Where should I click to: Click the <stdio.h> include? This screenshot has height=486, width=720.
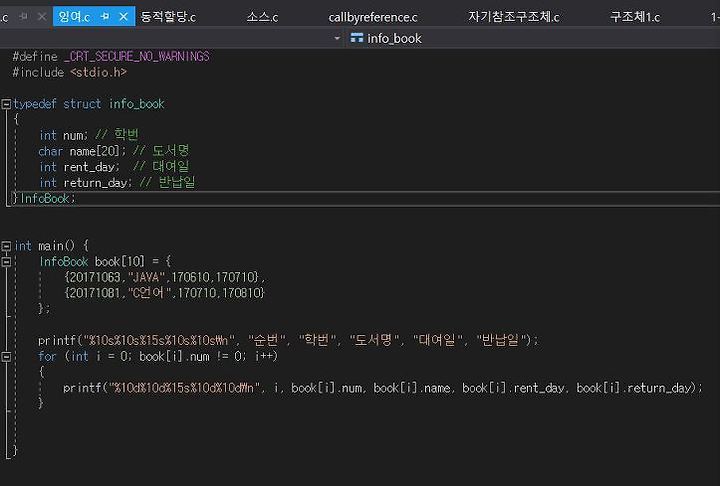98,73
